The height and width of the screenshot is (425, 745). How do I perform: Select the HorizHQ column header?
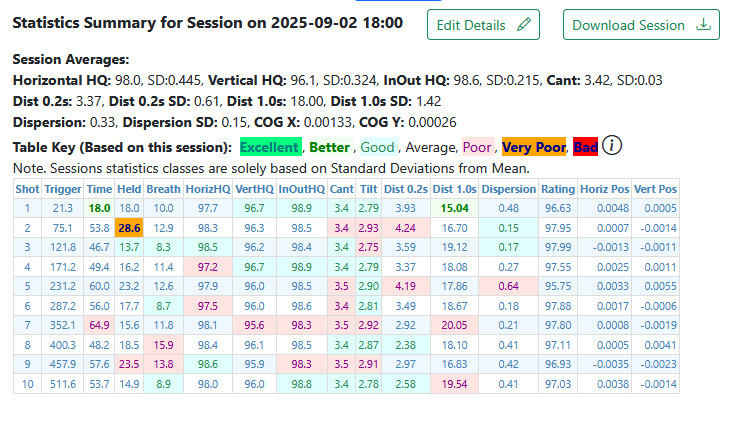coord(208,188)
